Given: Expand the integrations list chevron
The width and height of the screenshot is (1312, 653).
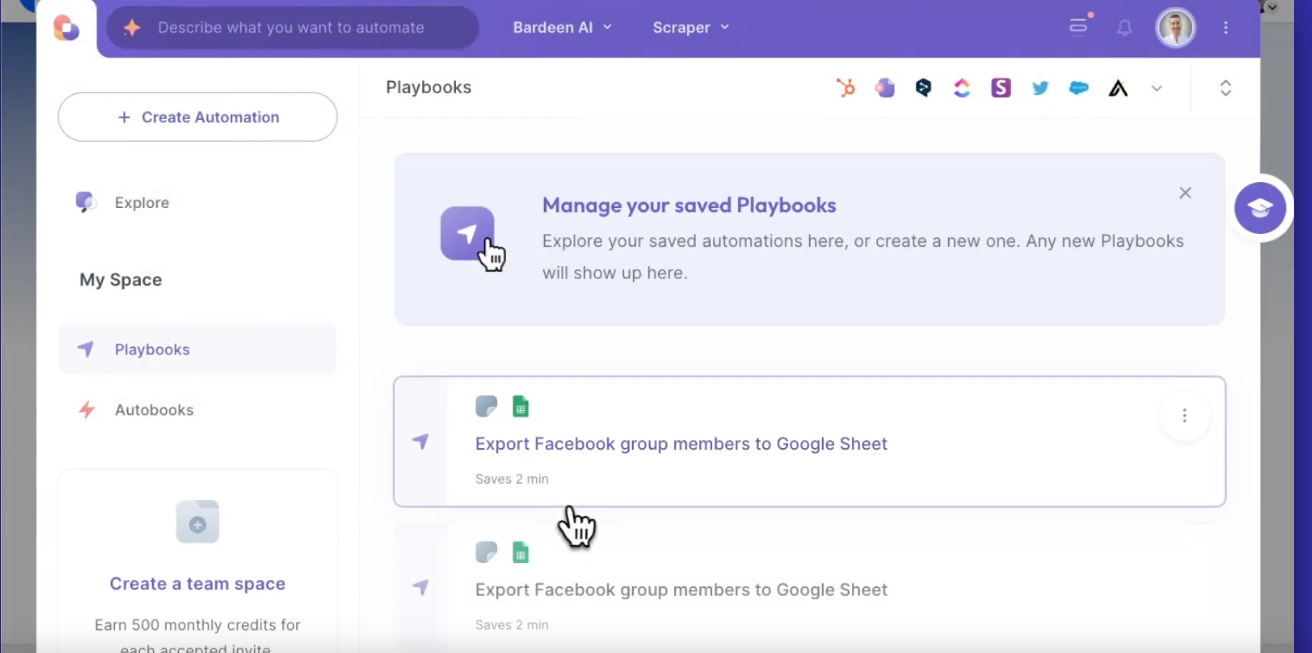Looking at the screenshot, I should point(1157,88).
